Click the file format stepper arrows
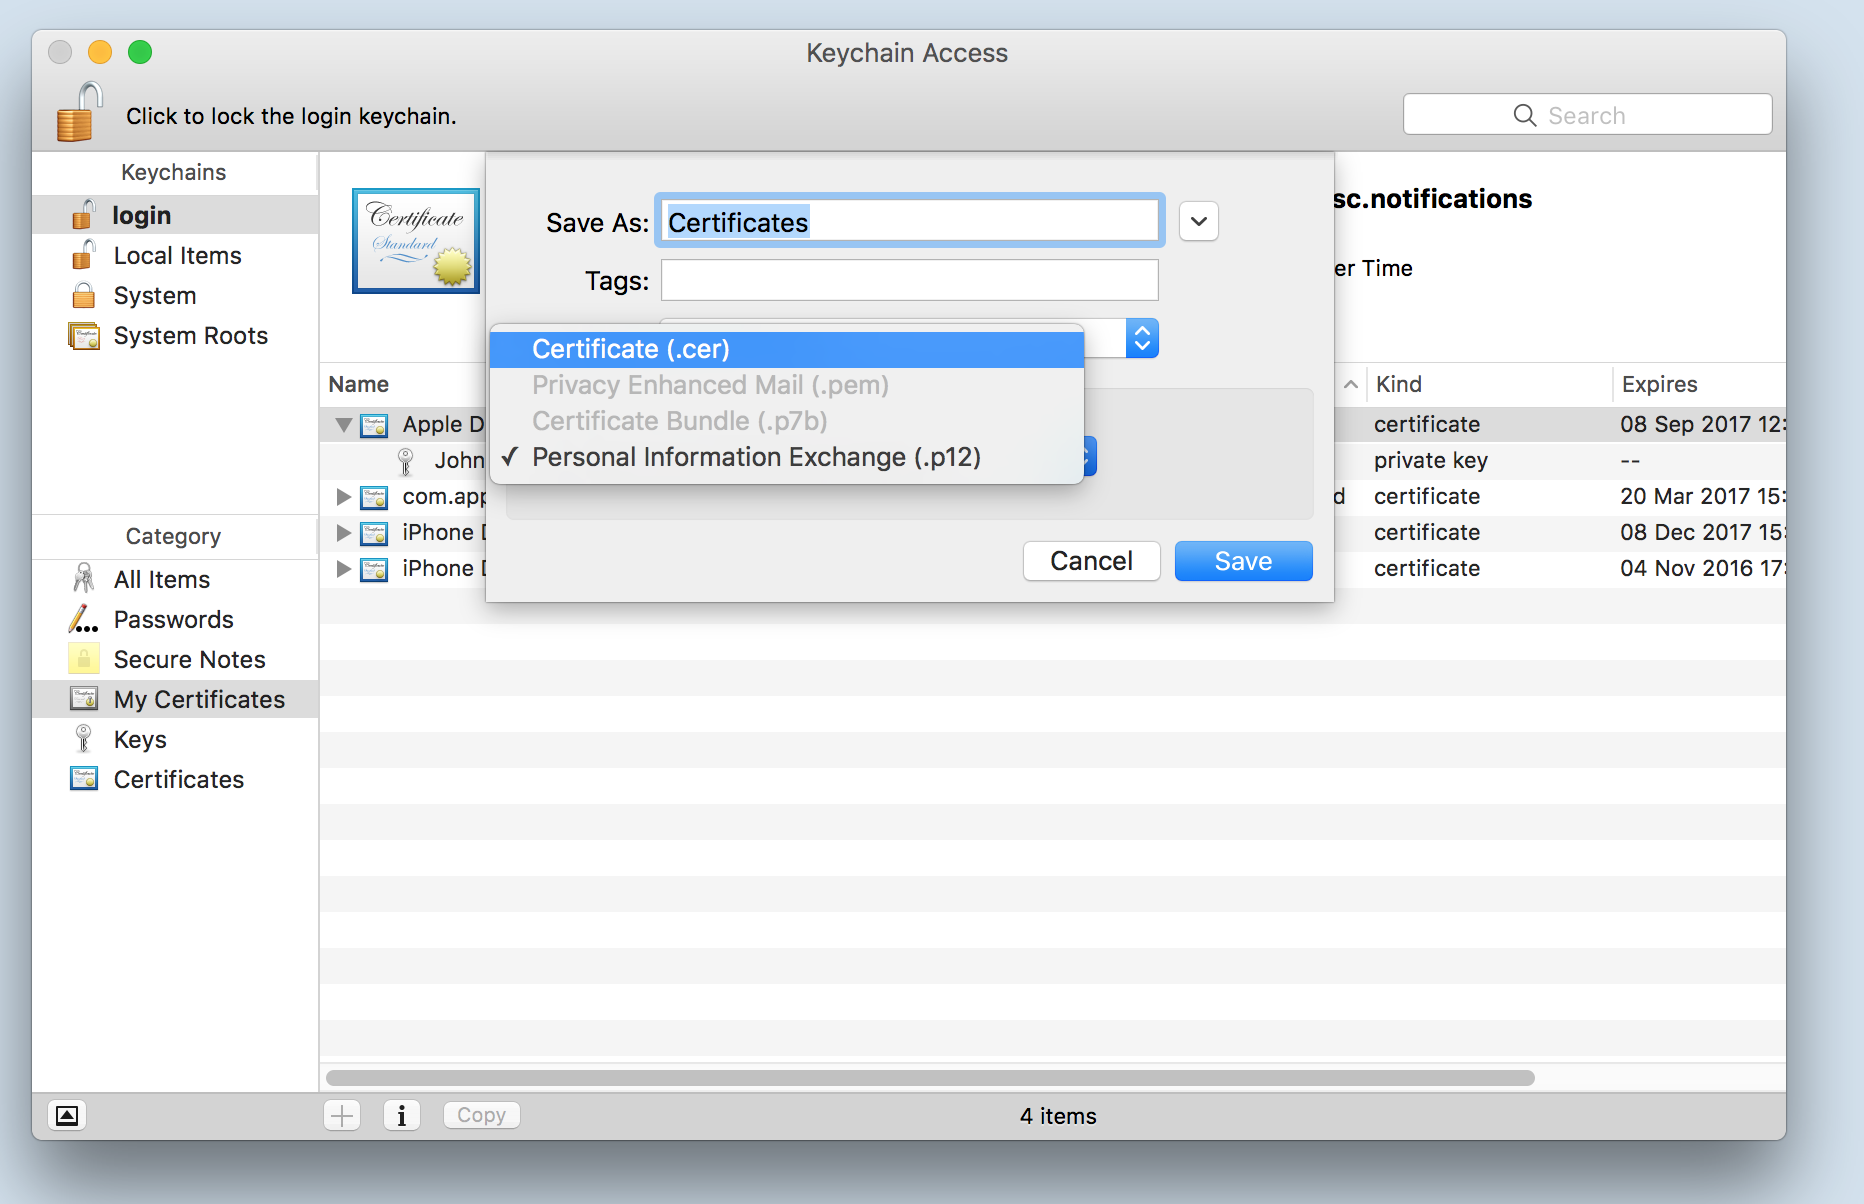 (x=1141, y=338)
